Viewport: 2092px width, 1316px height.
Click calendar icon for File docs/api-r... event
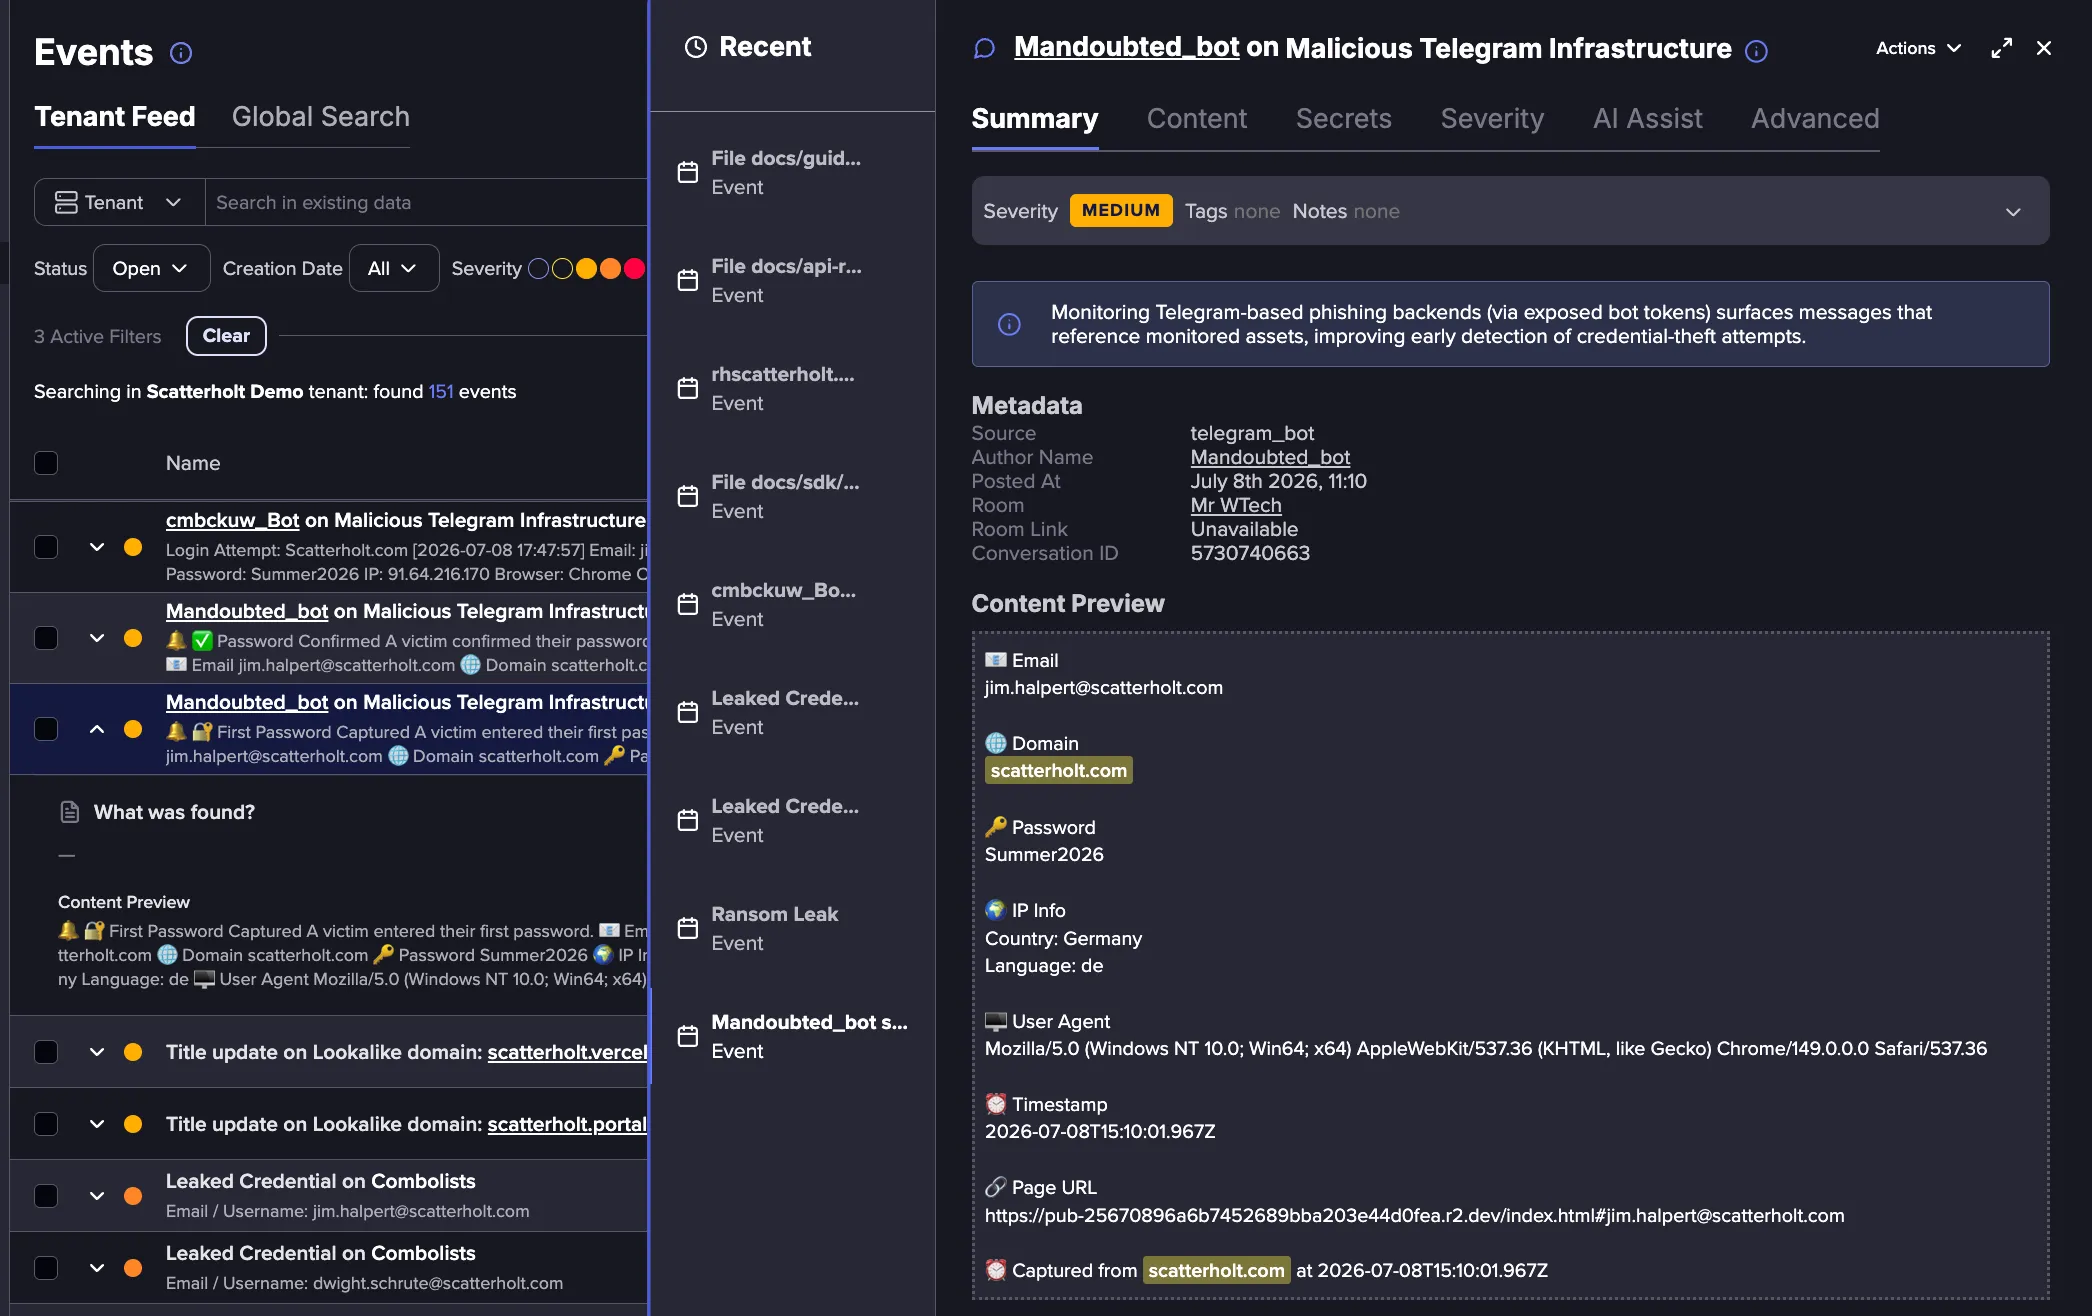coord(688,280)
